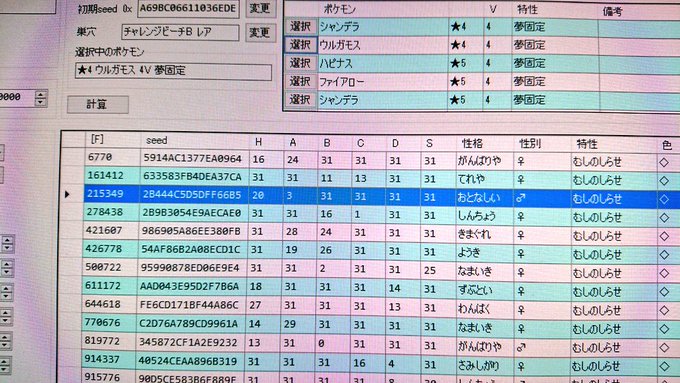Click seed C2D76A789CD9961A
Image resolution: width=680 pixels, height=383 pixels.
188,324
